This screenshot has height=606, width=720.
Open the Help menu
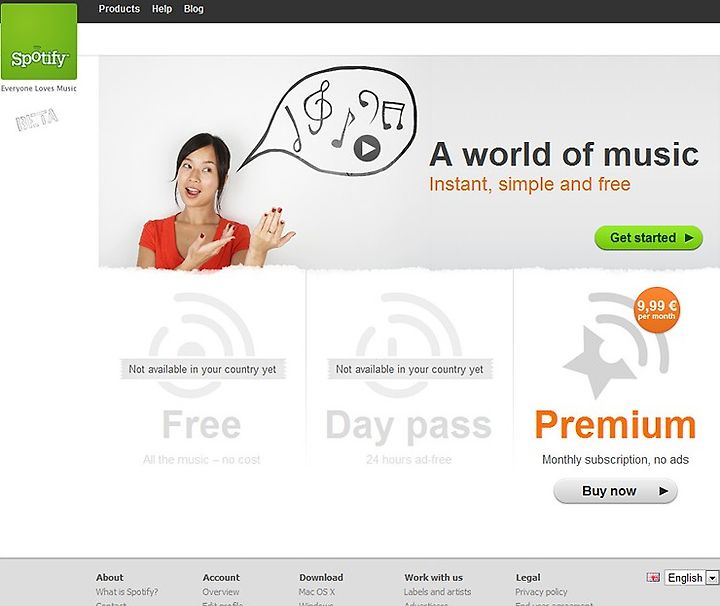click(162, 9)
